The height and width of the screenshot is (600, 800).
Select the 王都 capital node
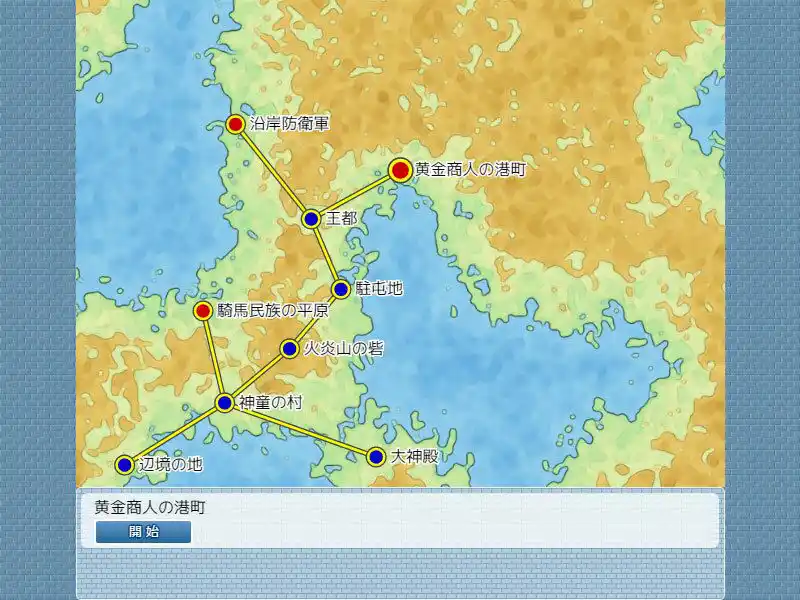pos(310,220)
